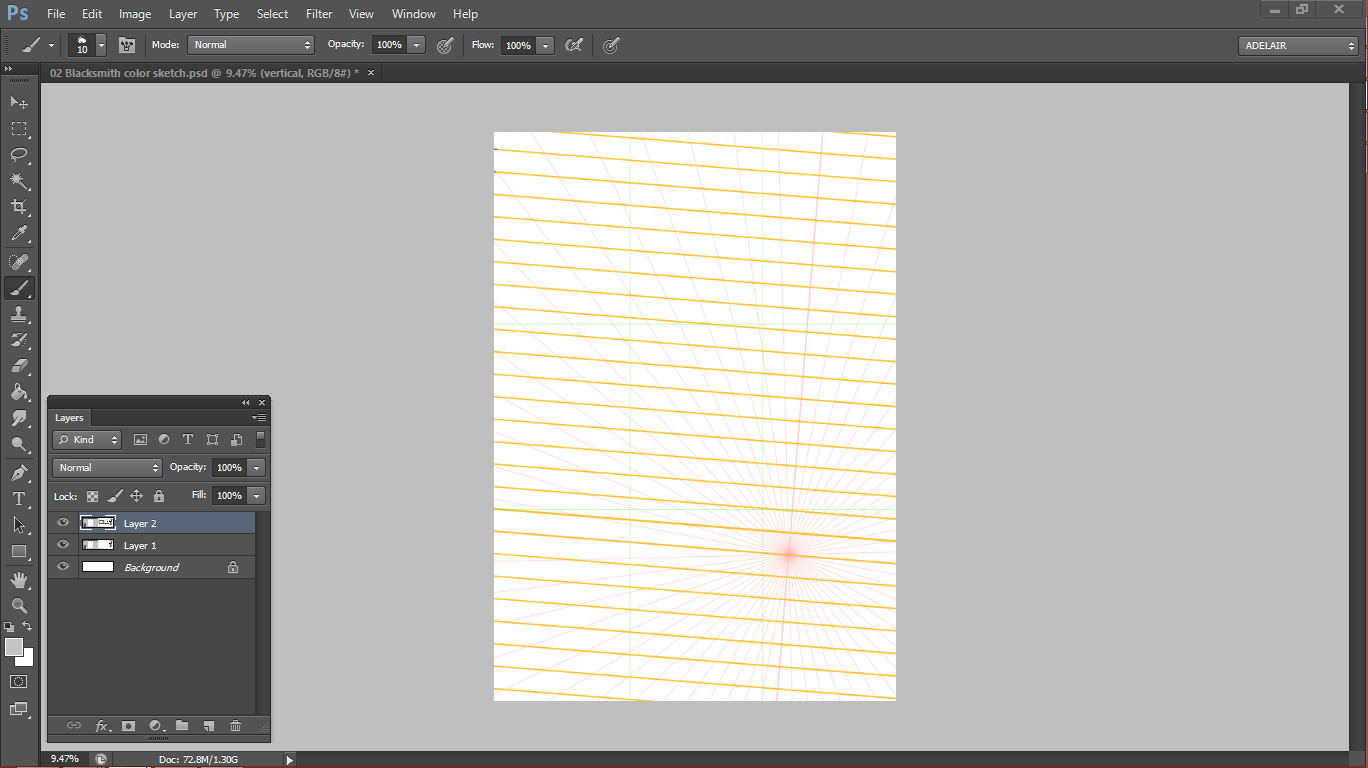Select the Brush tool in the toolbox
The image size is (1368, 768).
tap(19, 289)
